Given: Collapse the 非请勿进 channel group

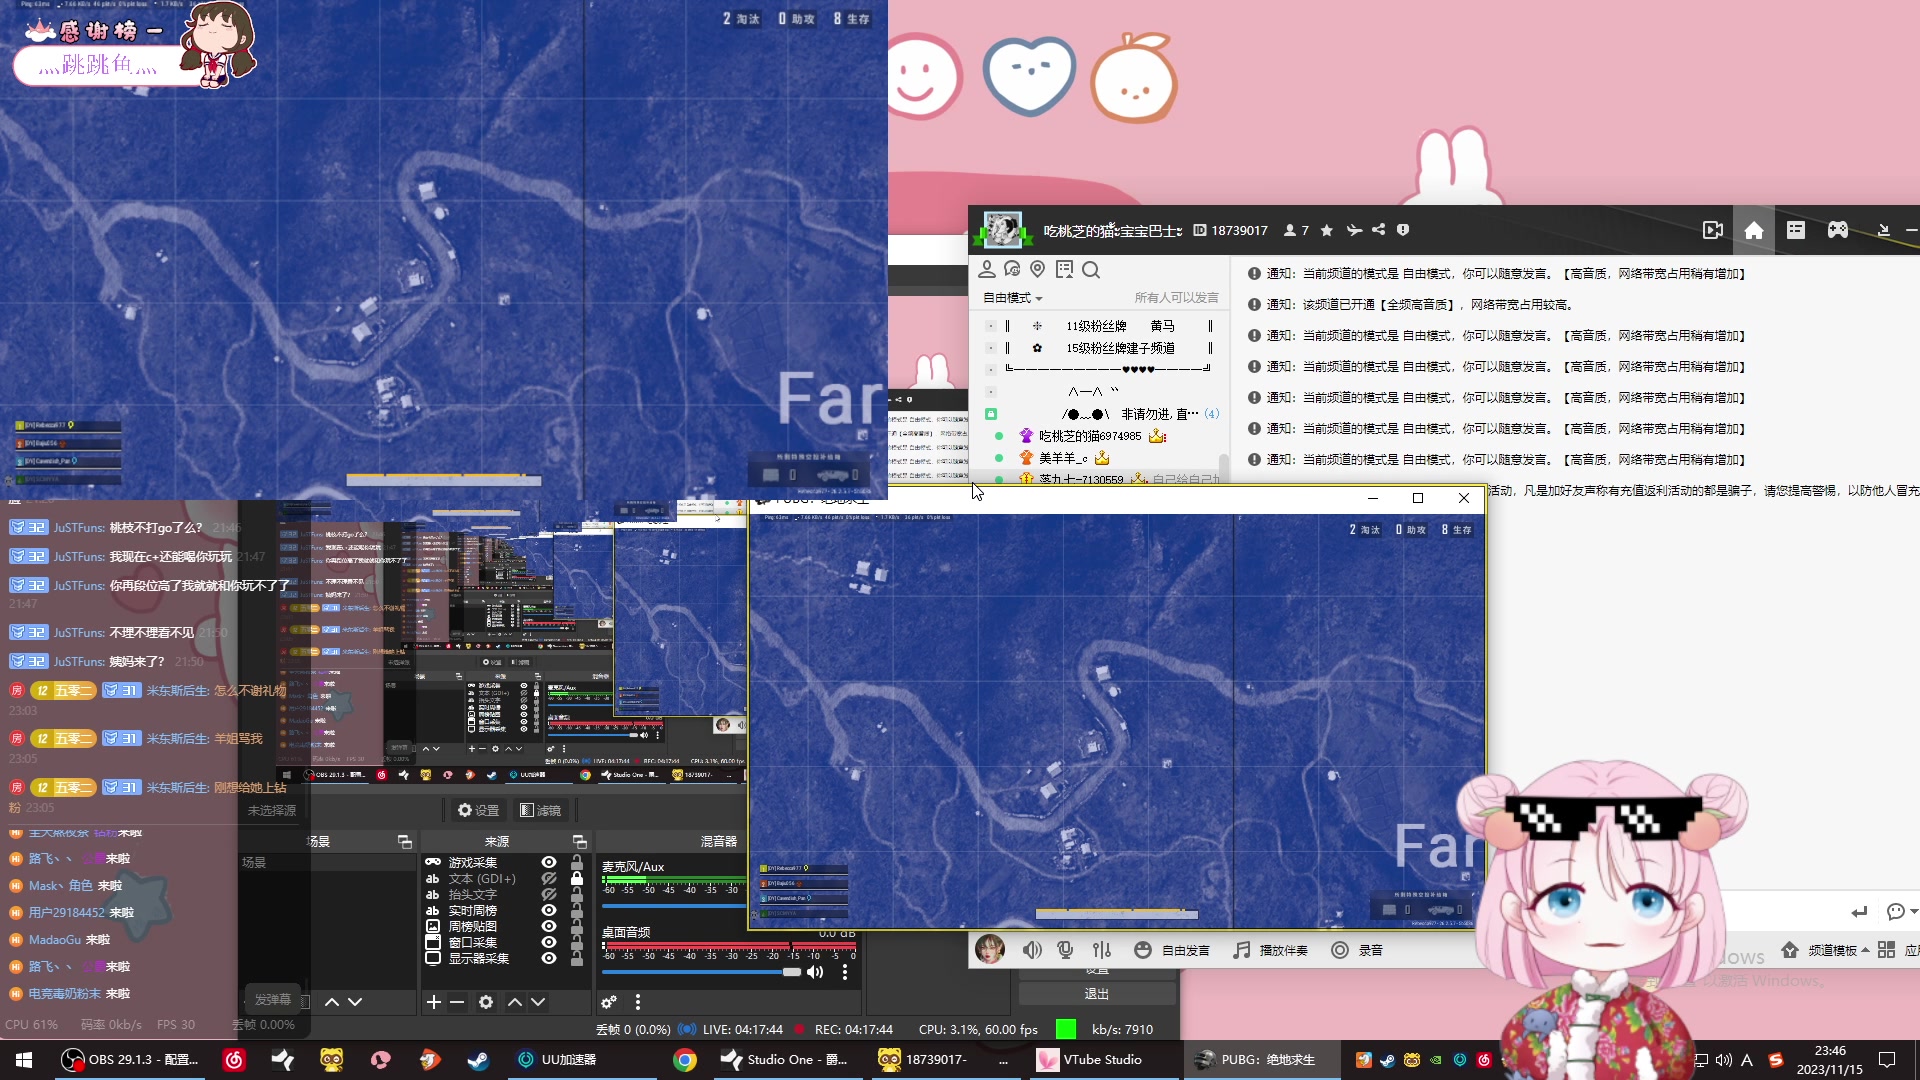Looking at the screenshot, I should coord(991,414).
